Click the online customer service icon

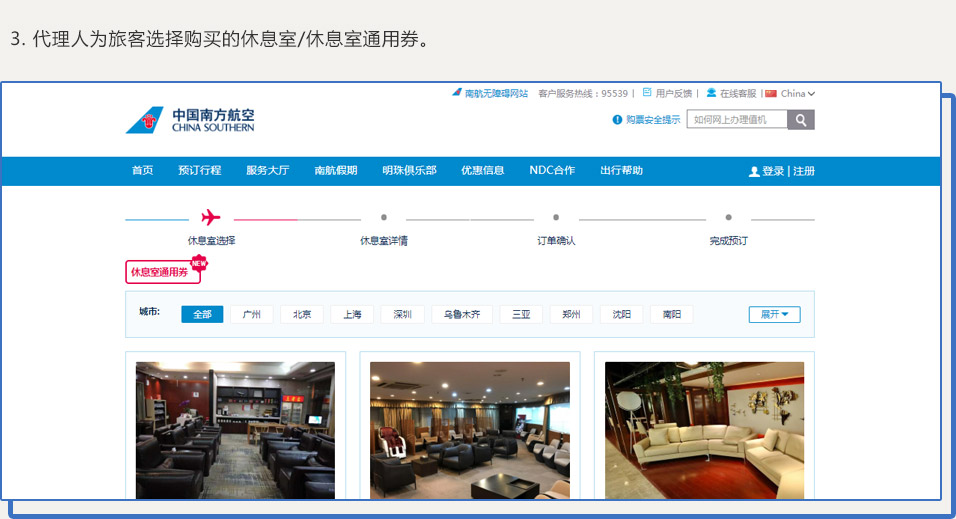711,93
